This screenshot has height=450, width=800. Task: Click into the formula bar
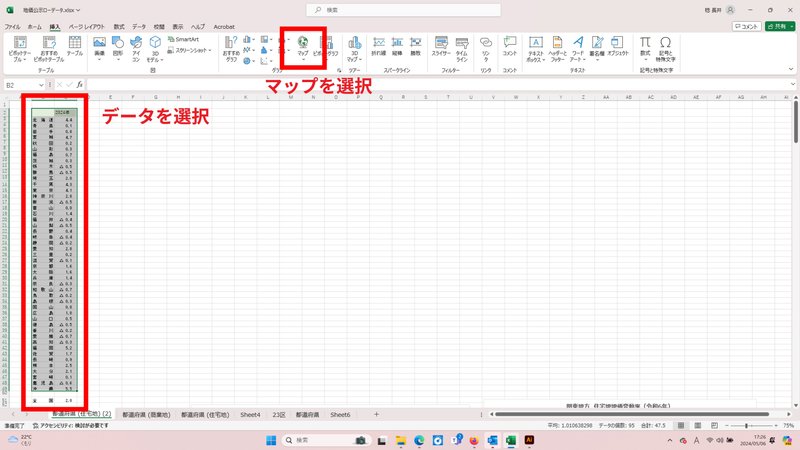pos(437,85)
